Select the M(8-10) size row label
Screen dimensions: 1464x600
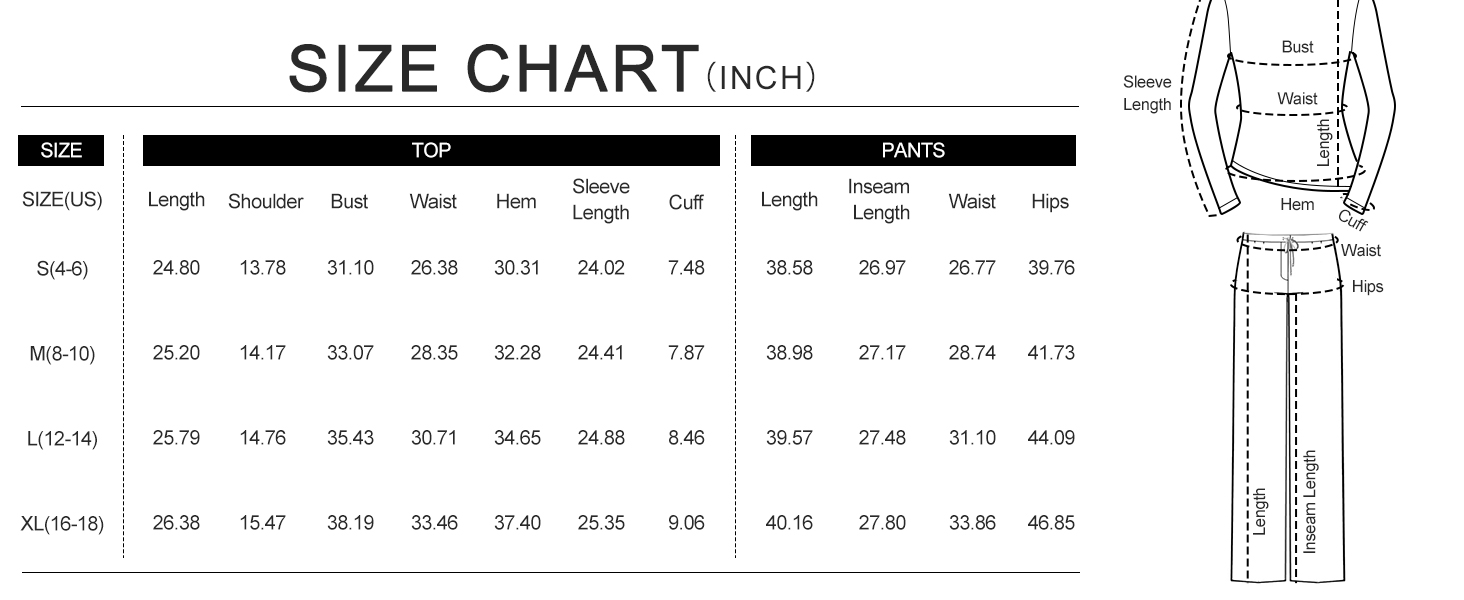tap(62, 354)
